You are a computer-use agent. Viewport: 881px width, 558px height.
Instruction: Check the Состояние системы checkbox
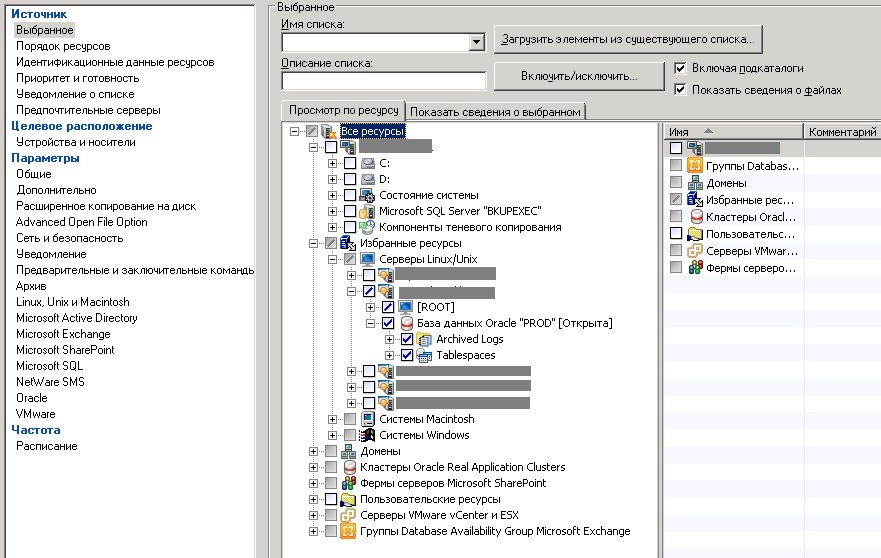point(350,196)
